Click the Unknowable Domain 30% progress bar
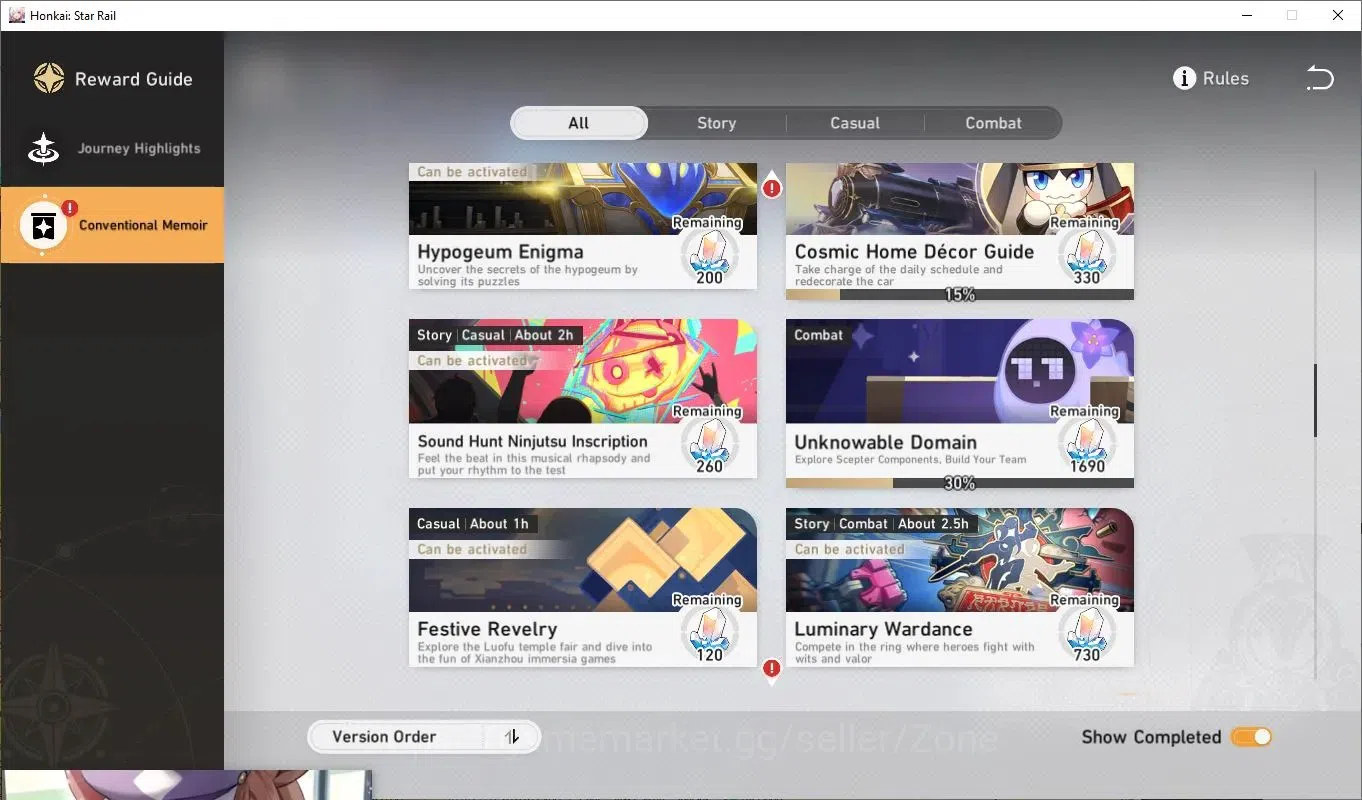 [x=960, y=483]
